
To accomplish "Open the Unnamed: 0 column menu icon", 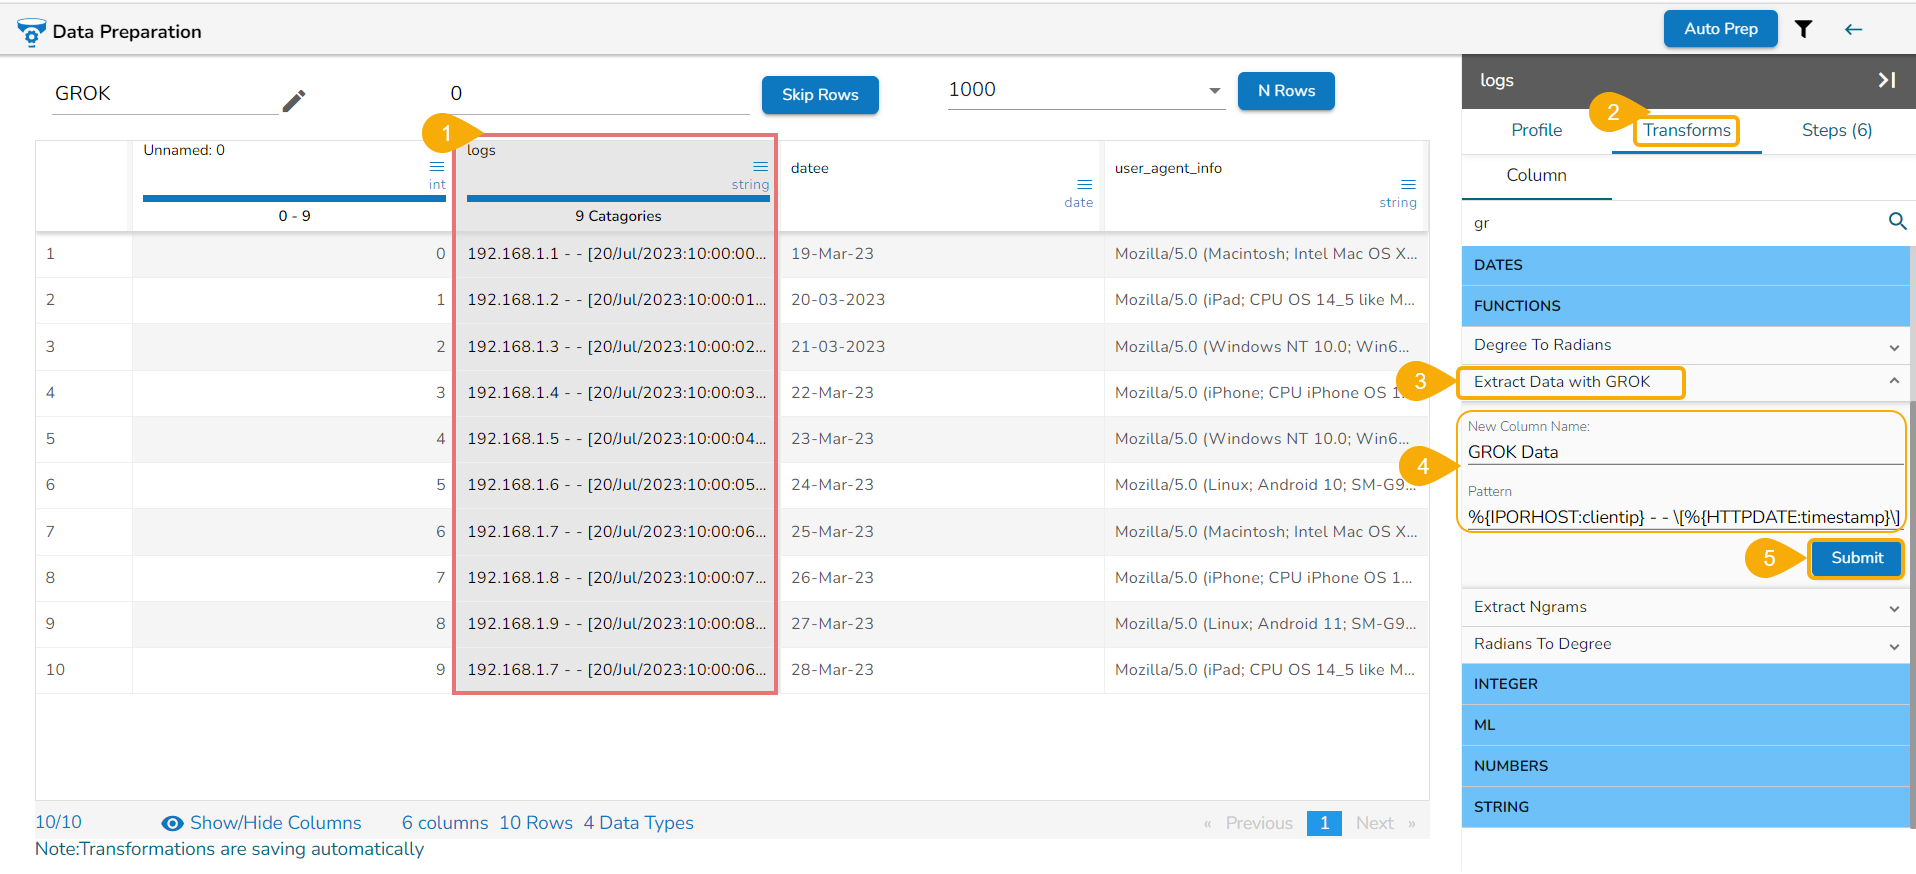I will point(437,166).
